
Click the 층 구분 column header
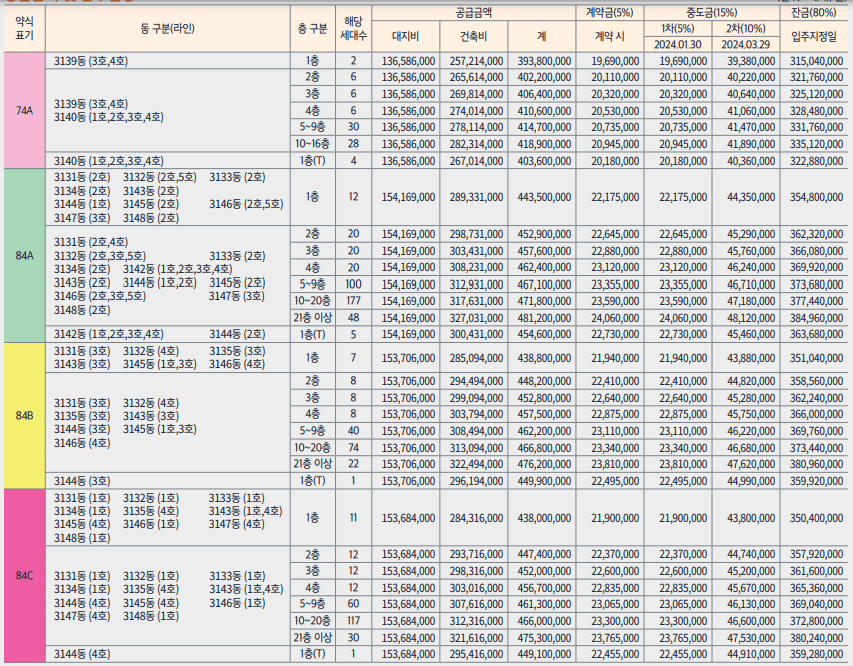click(312, 28)
